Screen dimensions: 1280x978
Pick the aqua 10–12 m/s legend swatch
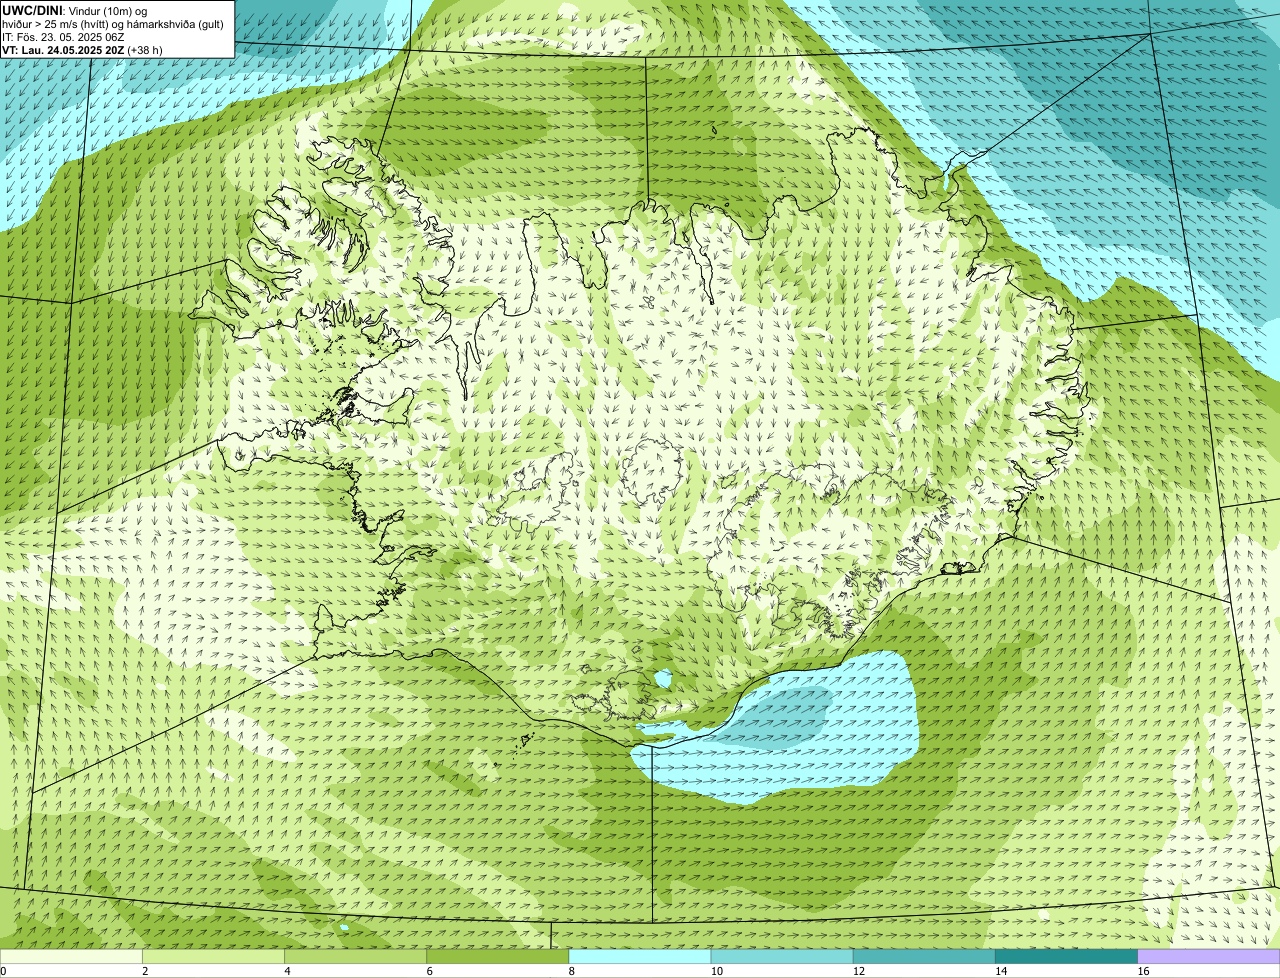click(x=782, y=957)
